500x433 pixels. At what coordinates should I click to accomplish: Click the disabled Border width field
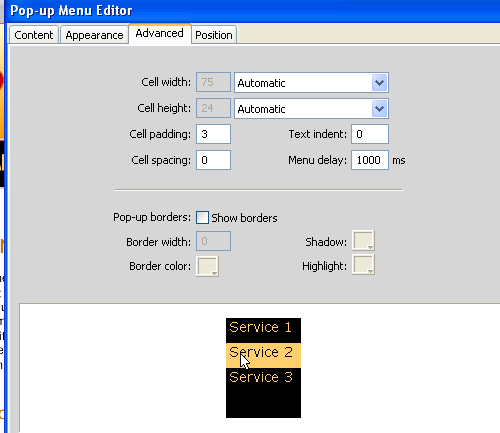[x=213, y=241]
